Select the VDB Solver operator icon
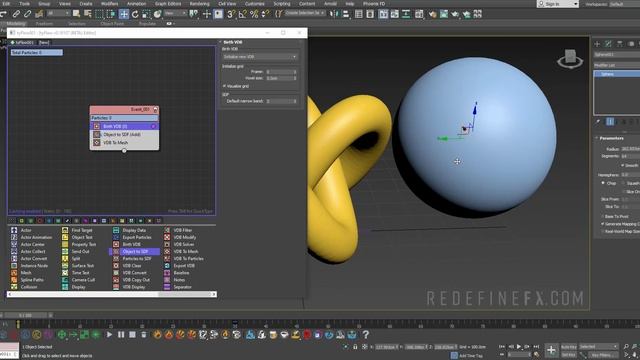 (x=167, y=244)
